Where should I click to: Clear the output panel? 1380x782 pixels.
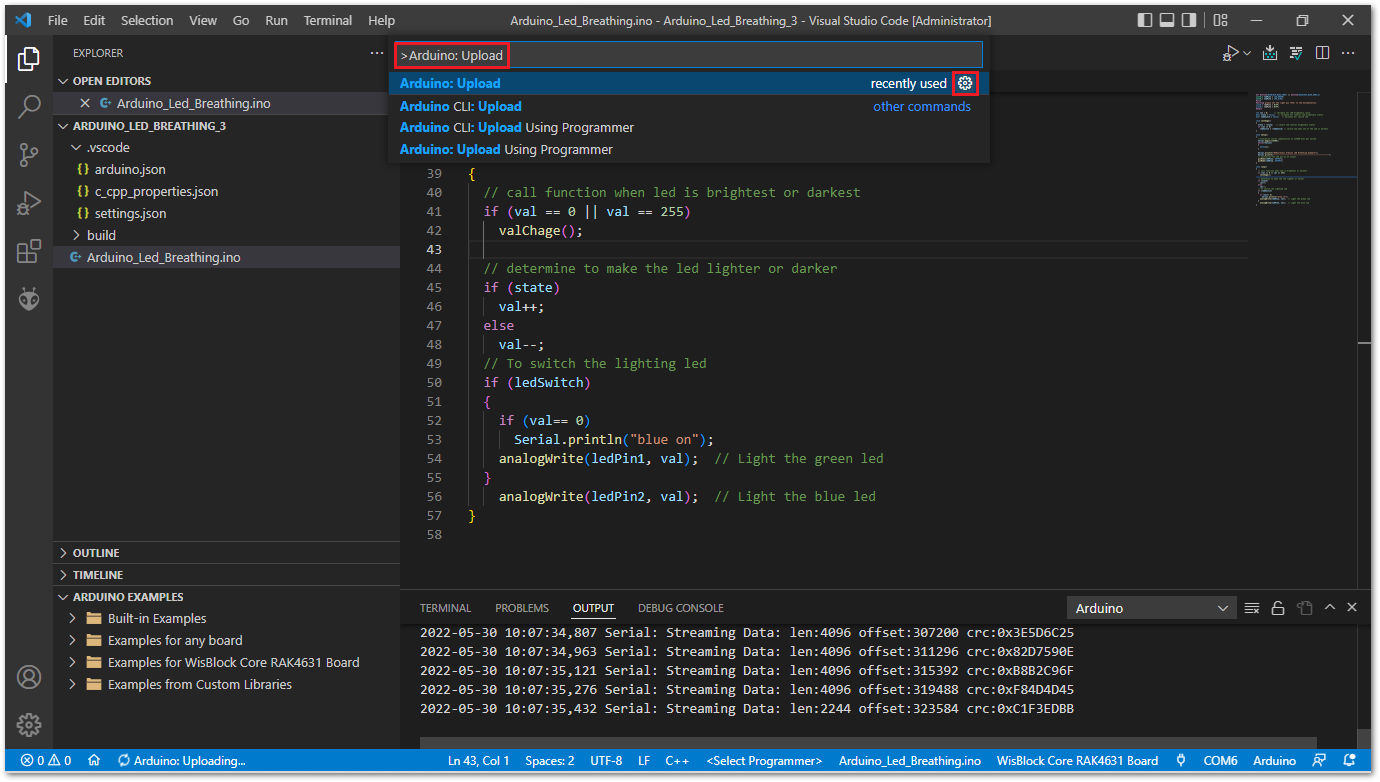tap(1252, 608)
